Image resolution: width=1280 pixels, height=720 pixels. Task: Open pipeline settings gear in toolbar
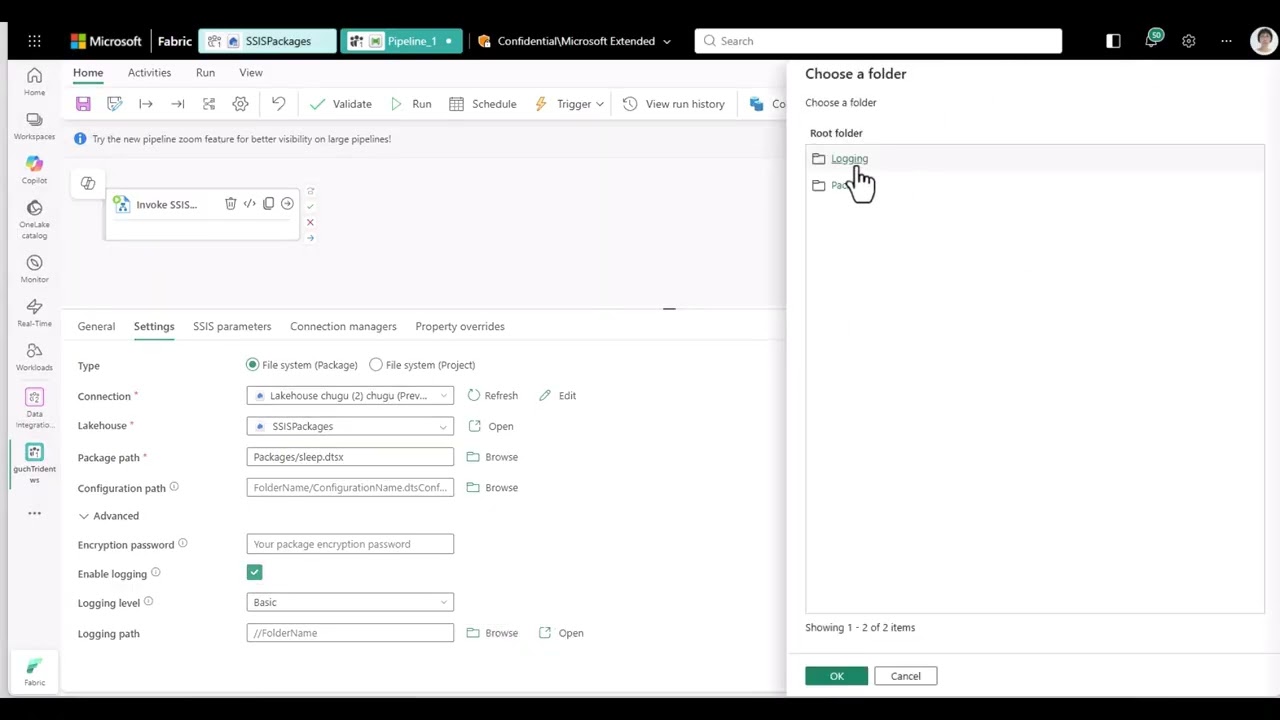(x=240, y=104)
